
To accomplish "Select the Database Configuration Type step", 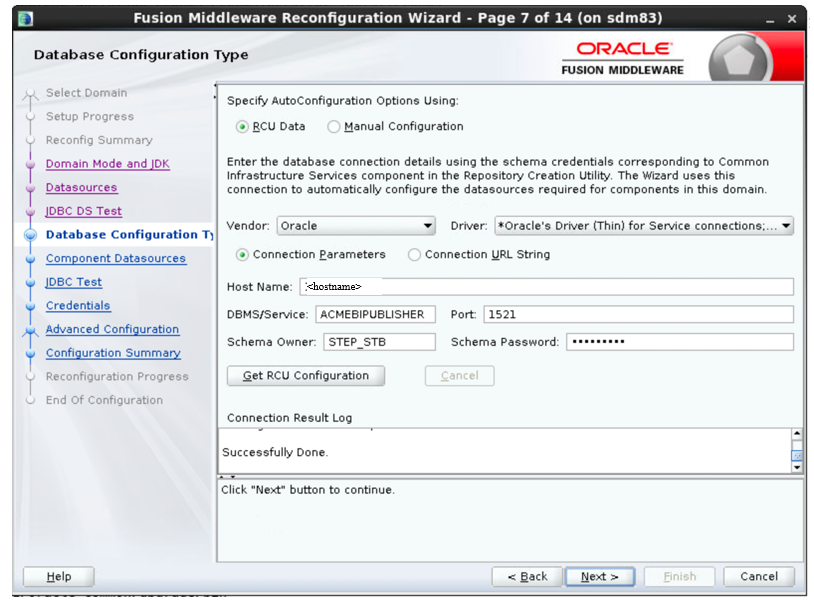I will (129, 235).
